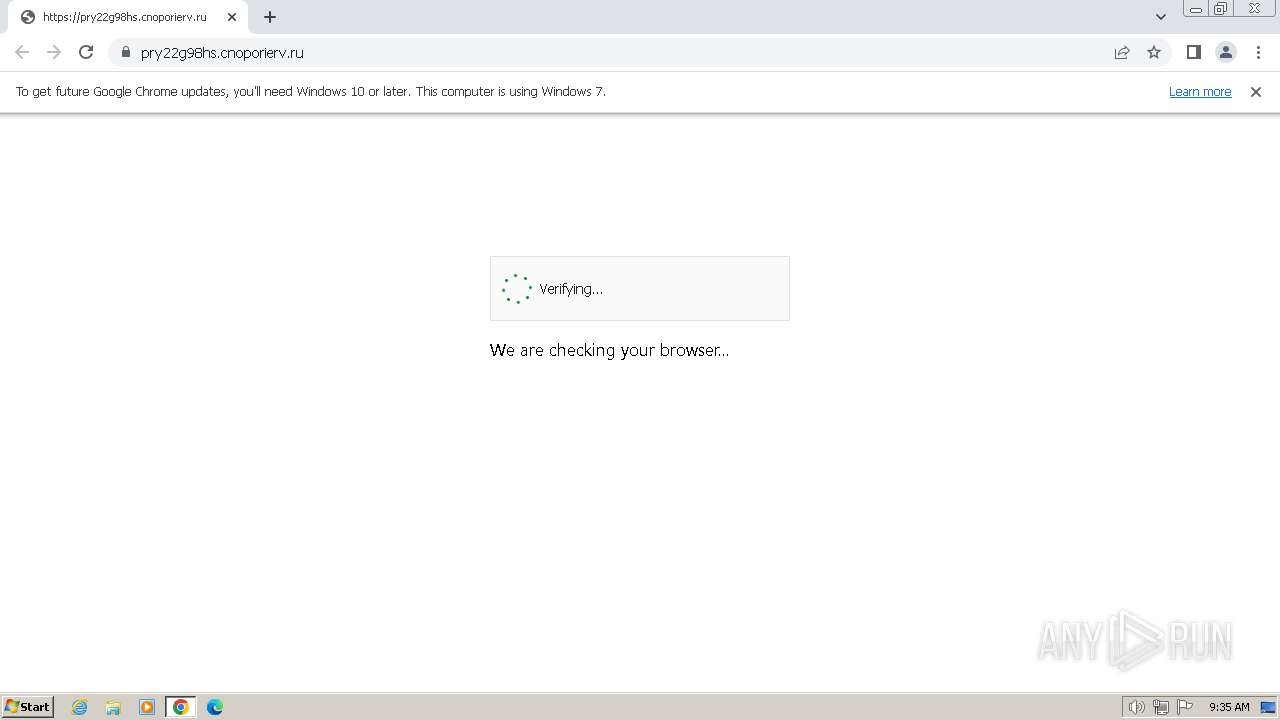
Task: Dismiss the Chrome update info bar
Action: click(x=1256, y=91)
